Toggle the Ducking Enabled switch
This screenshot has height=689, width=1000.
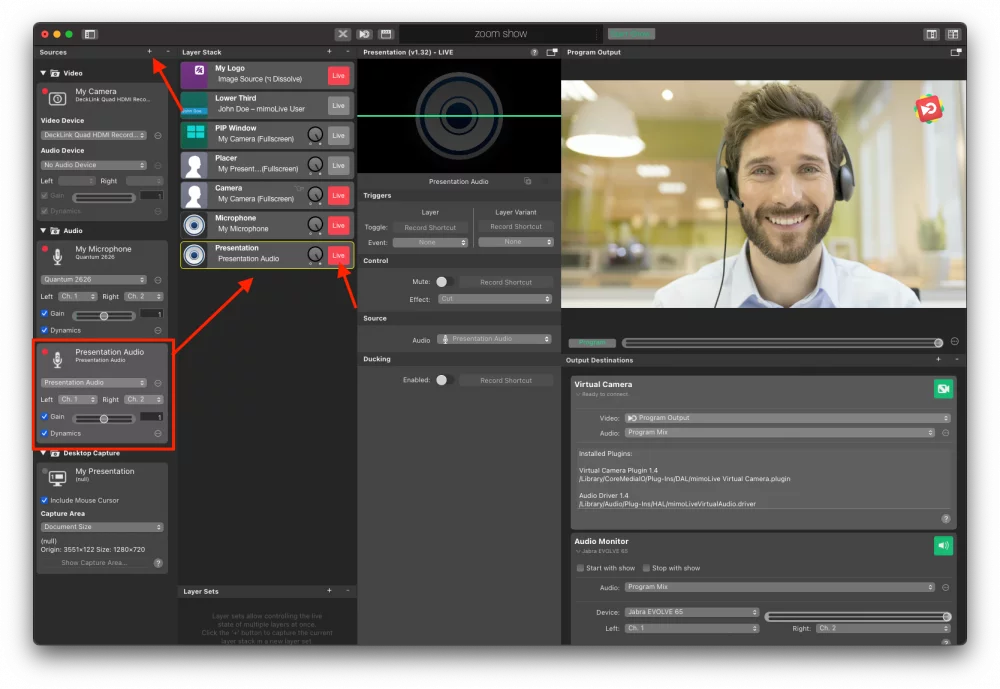(445, 380)
